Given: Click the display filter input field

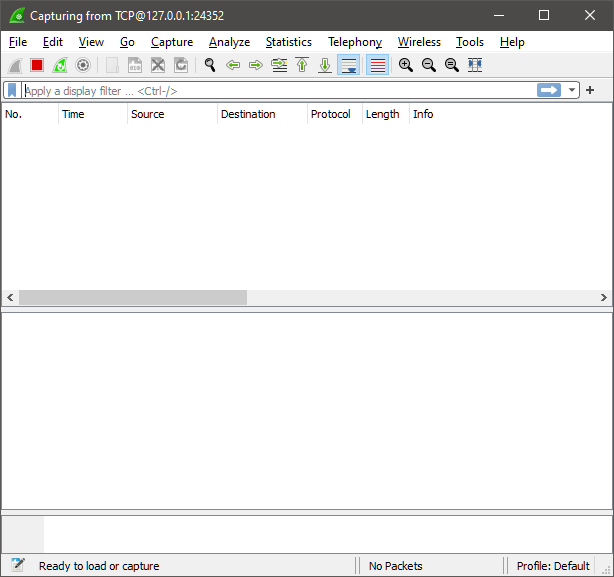Looking at the screenshot, I should click(x=279, y=91).
